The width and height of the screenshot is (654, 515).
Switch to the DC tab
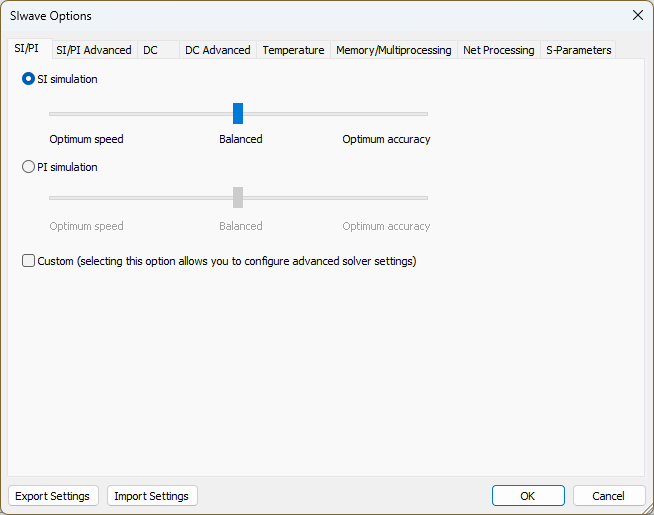150,50
